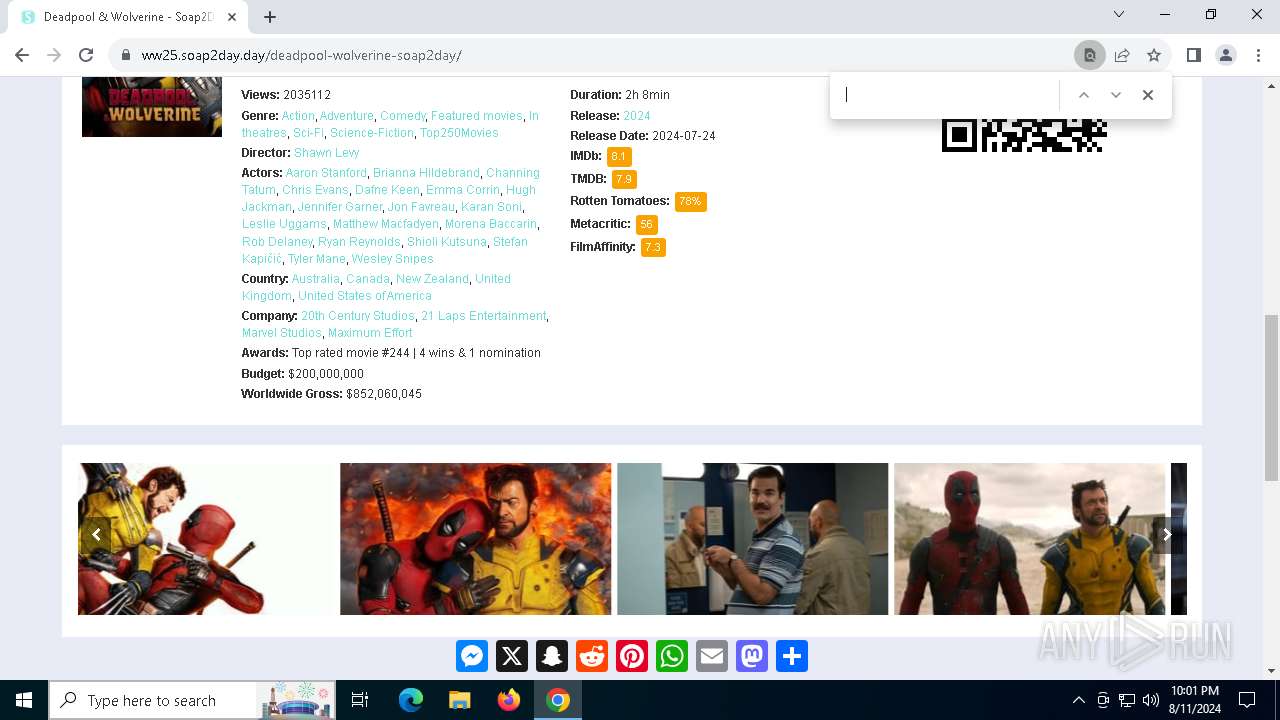Viewport: 1280px width, 720px height.
Task: Open File Explorer from taskbar
Action: [460, 701]
